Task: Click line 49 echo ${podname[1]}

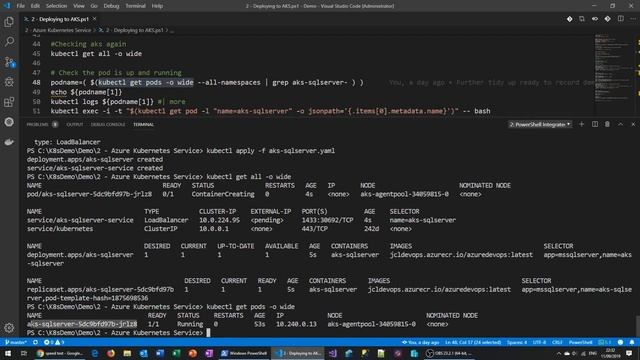Action: (86, 92)
